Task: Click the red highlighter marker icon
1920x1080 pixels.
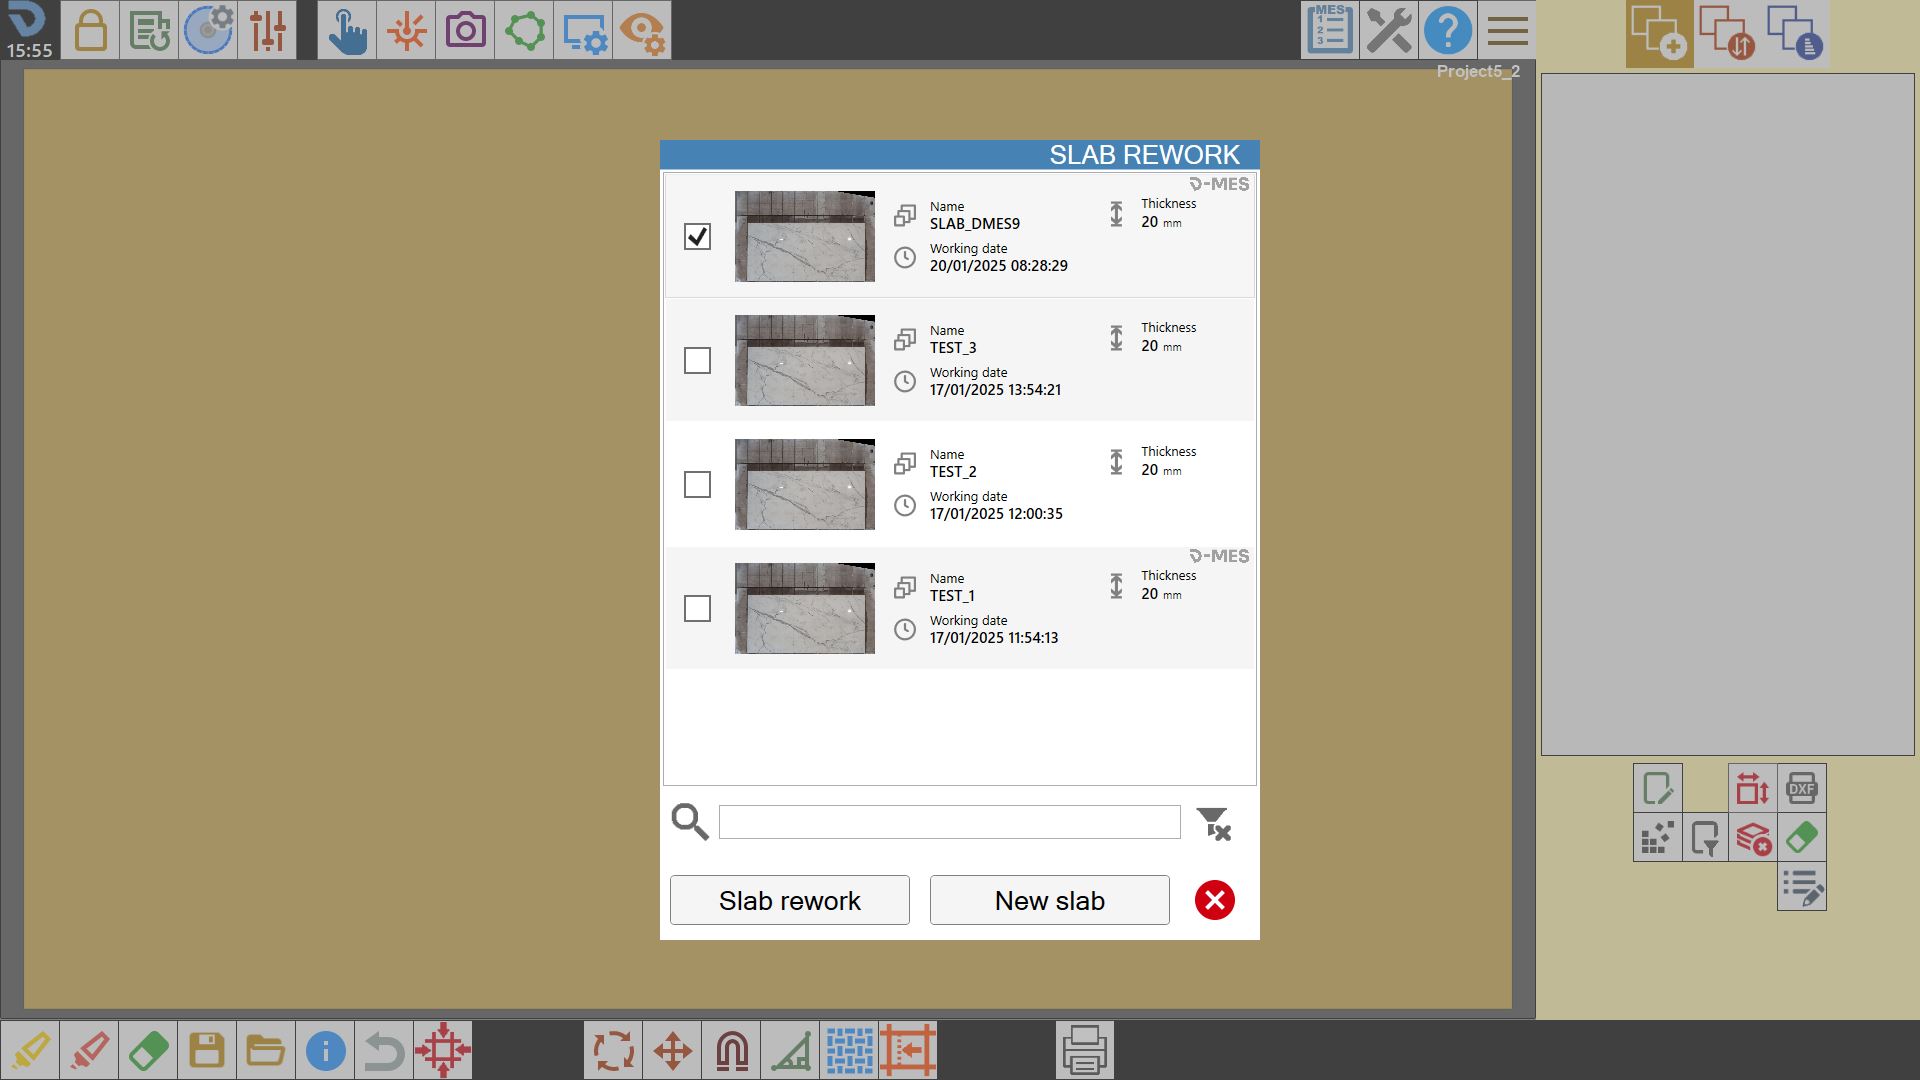Action: [x=89, y=1050]
